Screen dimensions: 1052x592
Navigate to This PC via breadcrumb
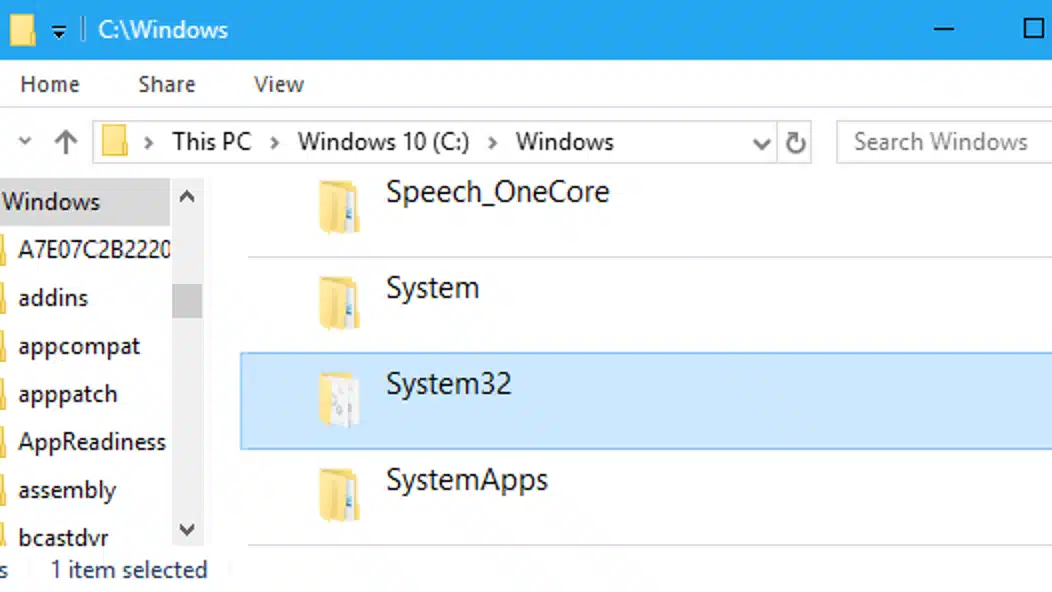pyautogui.click(x=211, y=141)
